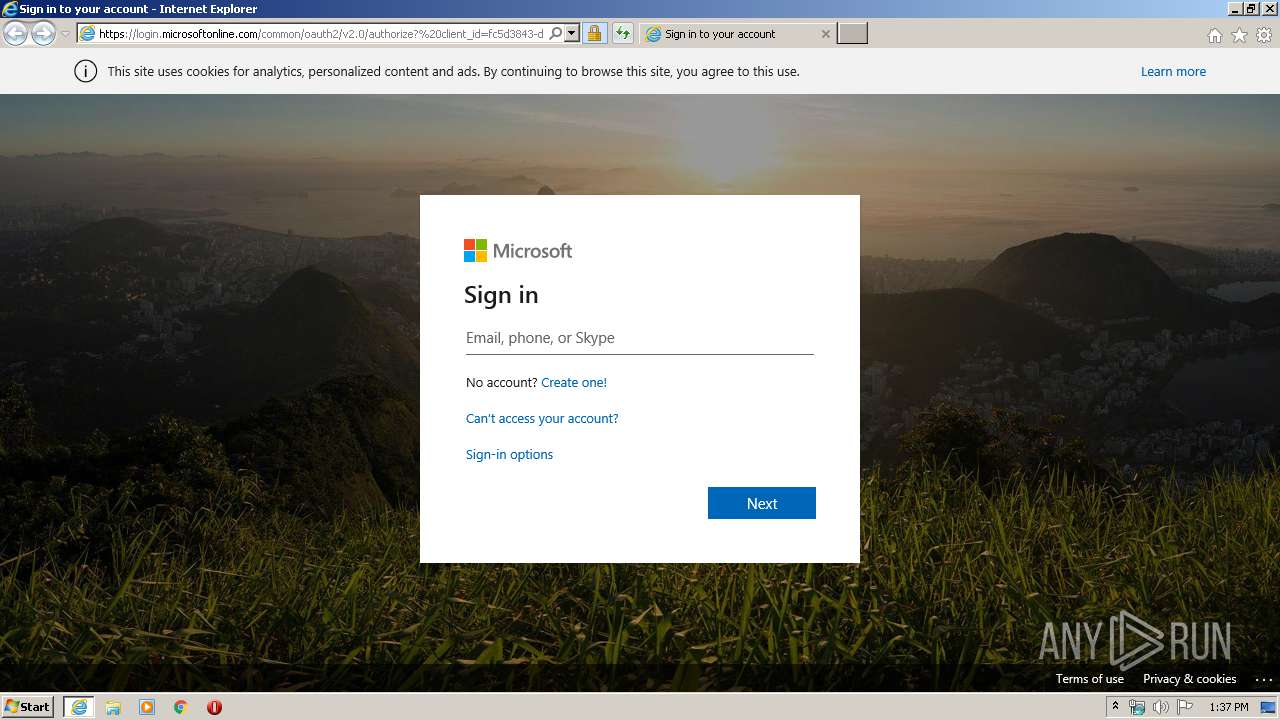Click the volume speaker tray icon

[1161, 707]
